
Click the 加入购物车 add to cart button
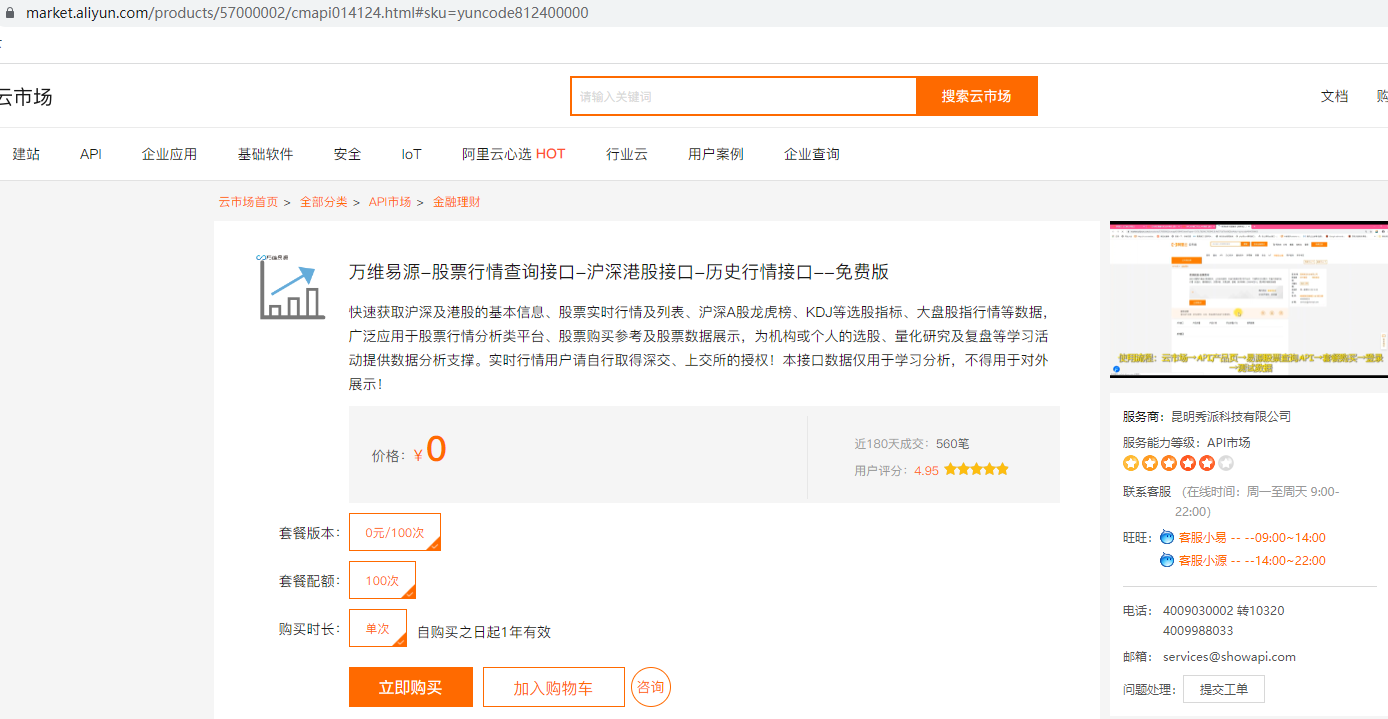(x=553, y=687)
